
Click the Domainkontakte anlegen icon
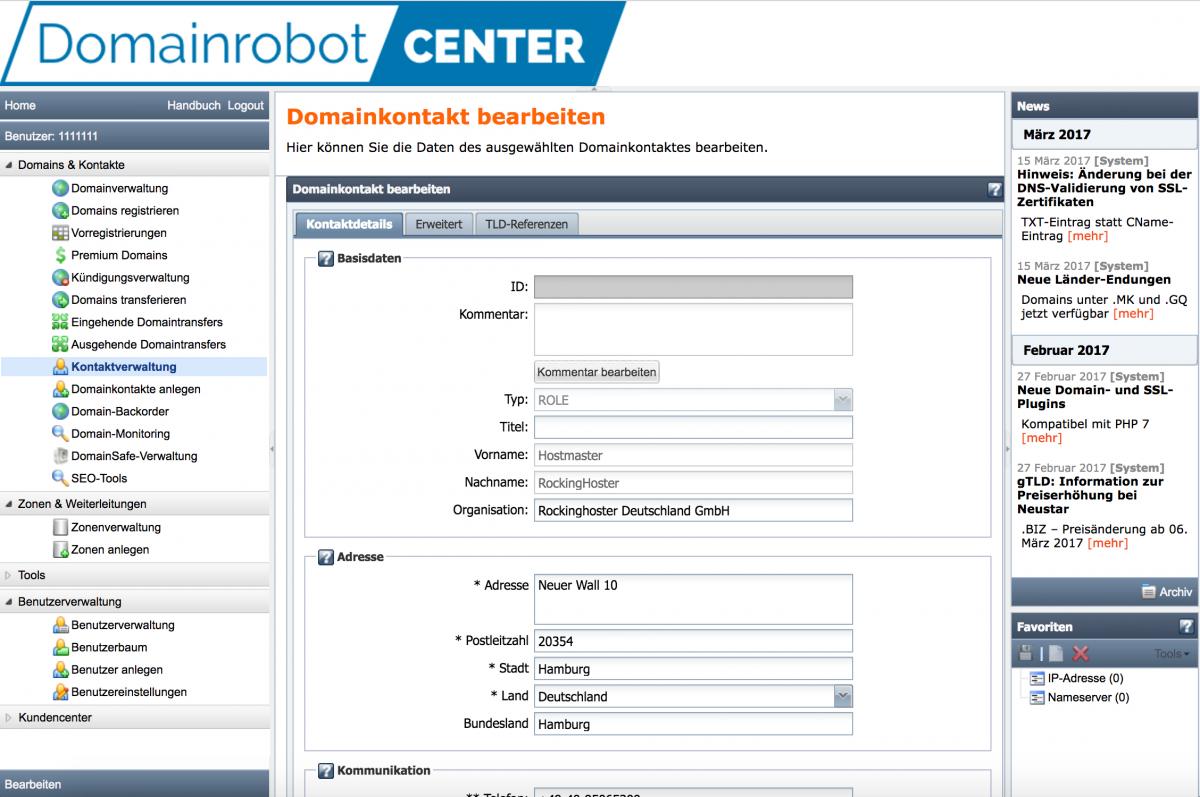coord(60,389)
